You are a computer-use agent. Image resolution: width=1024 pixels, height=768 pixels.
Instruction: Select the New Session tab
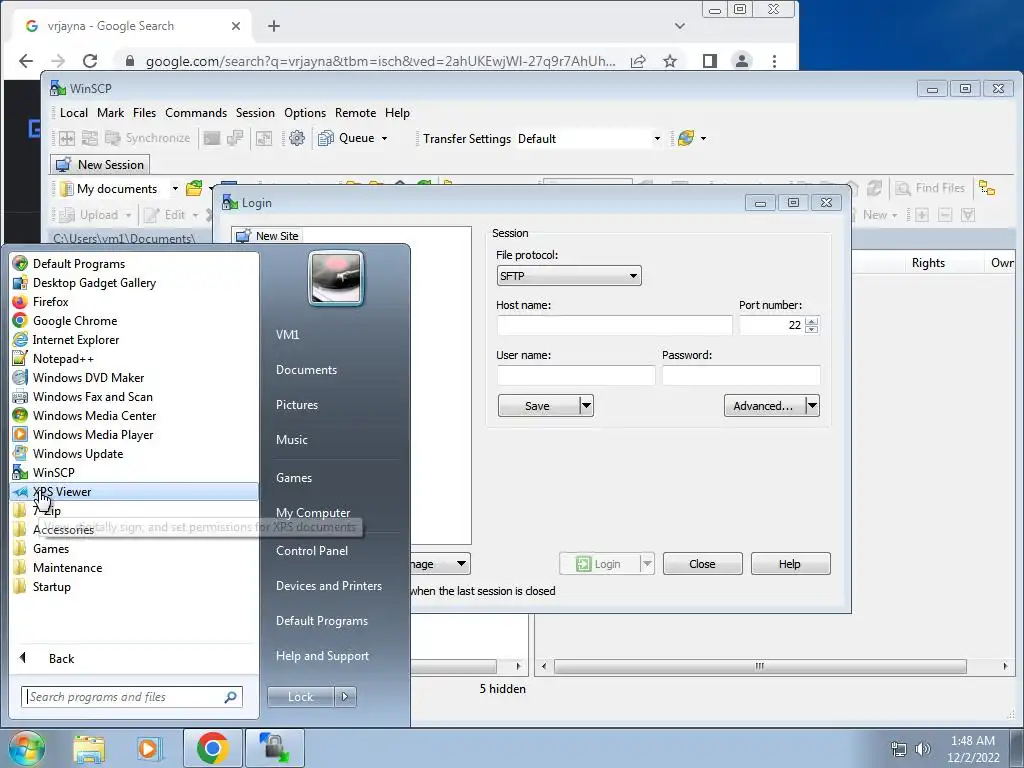click(x=100, y=165)
